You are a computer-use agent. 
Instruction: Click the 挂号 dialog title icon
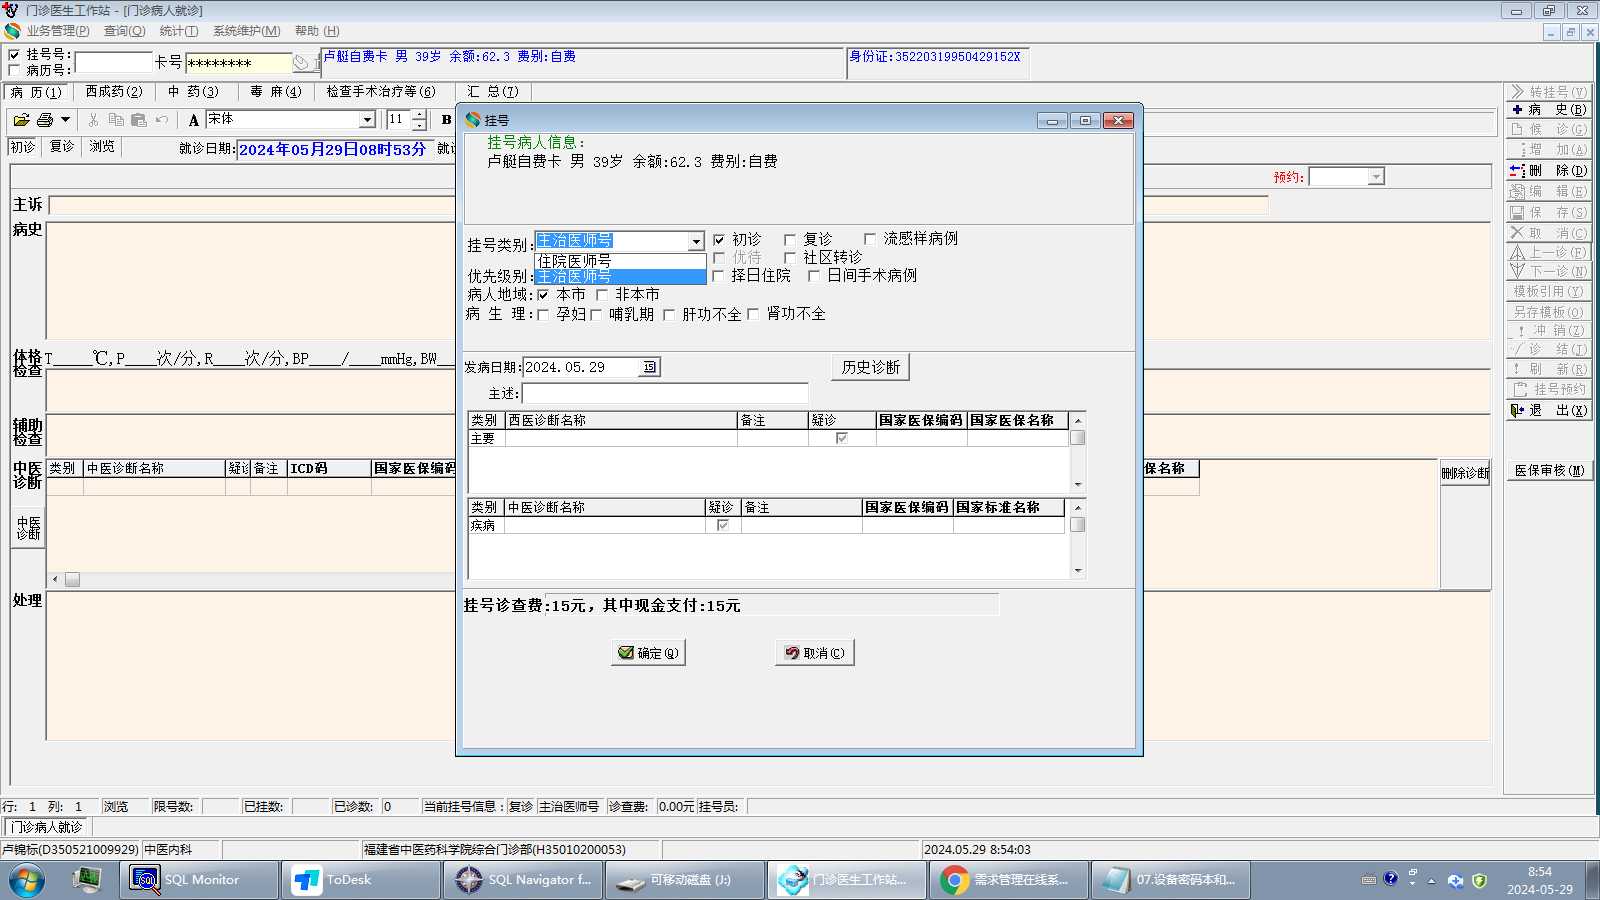click(473, 120)
